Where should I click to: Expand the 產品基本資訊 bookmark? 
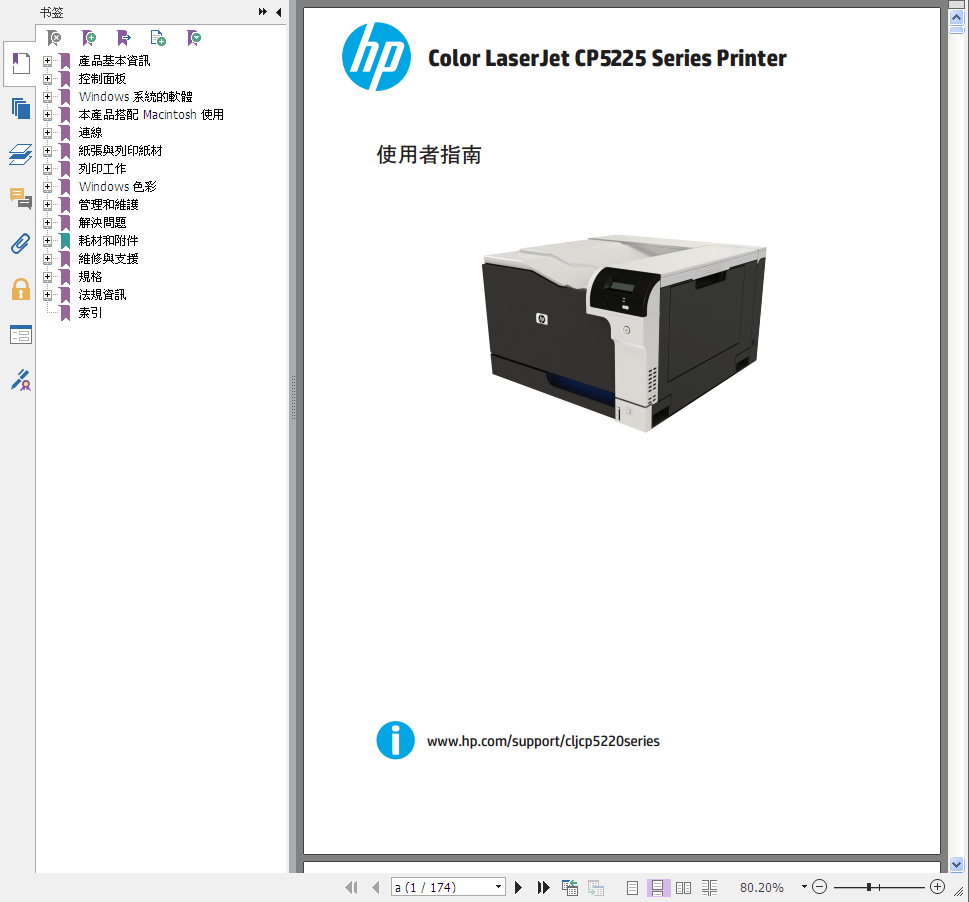click(48, 61)
